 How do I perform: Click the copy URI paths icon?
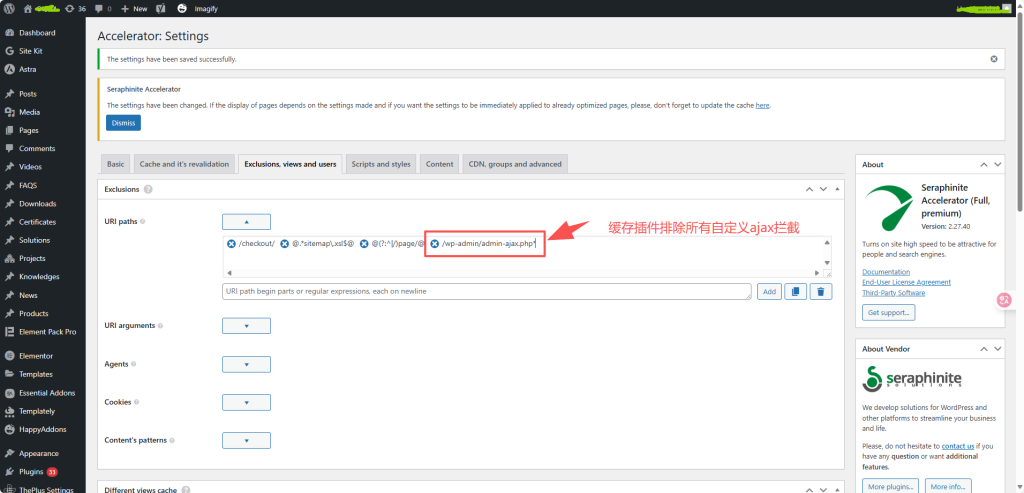(x=795, y=291)
